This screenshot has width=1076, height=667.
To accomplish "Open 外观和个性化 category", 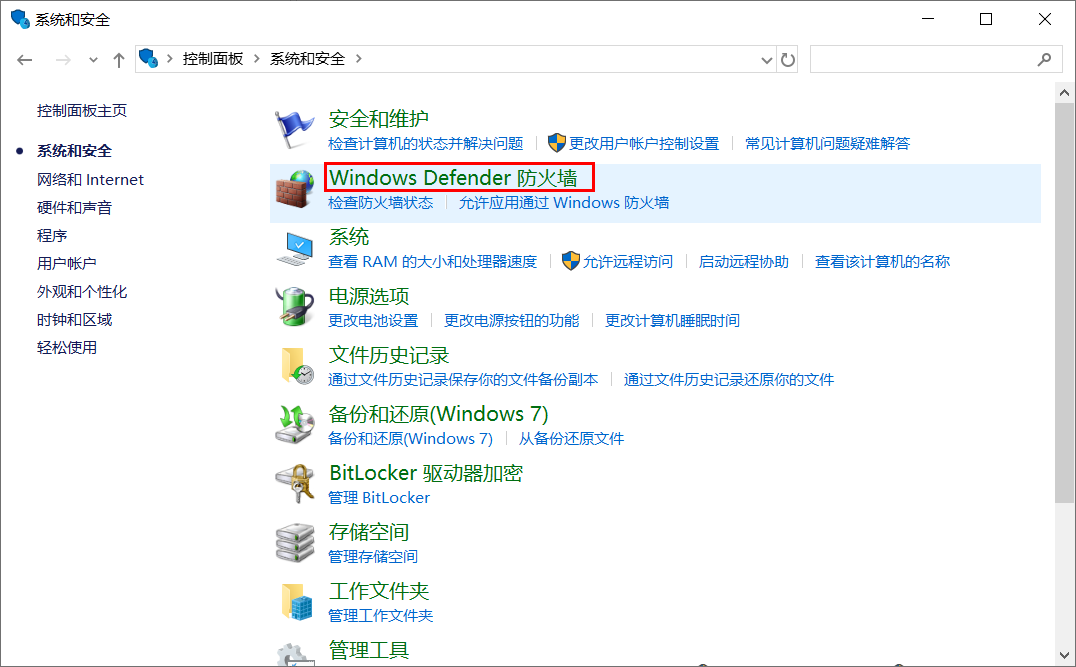I will pyautogui.click(x=82, y=292).
